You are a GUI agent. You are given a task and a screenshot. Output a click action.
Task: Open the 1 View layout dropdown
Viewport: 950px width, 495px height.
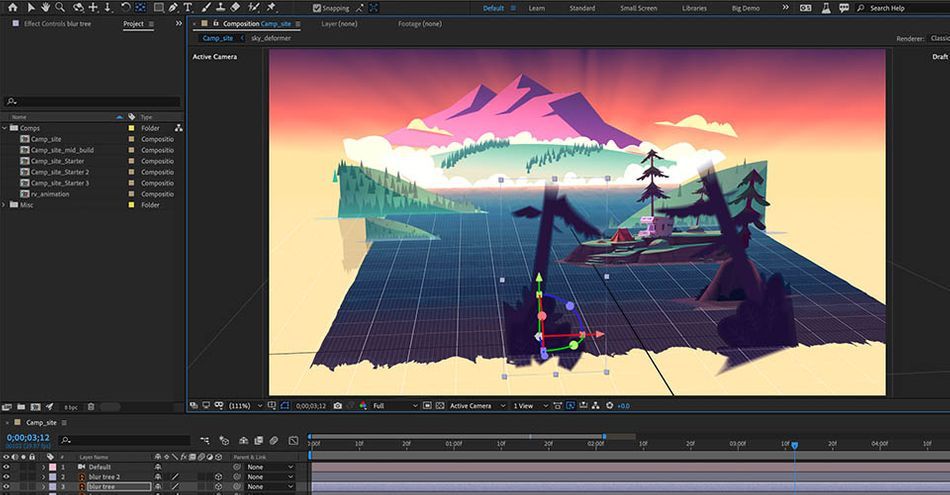530,406
